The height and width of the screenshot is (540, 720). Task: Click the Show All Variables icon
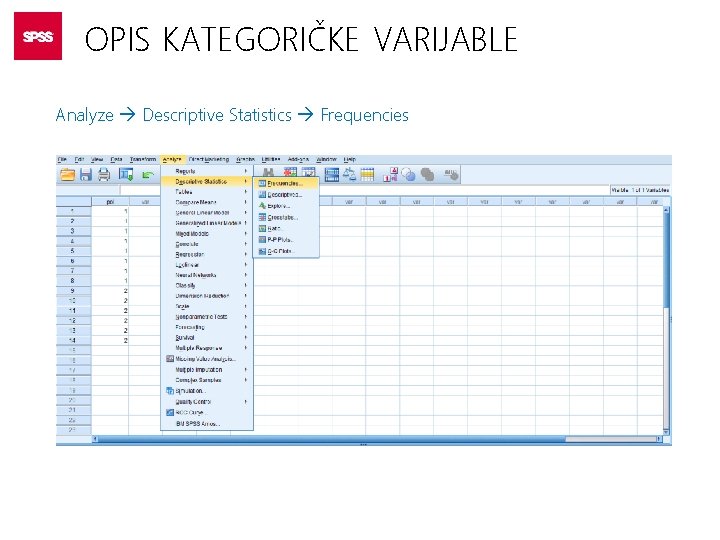(x=428, y=175)
